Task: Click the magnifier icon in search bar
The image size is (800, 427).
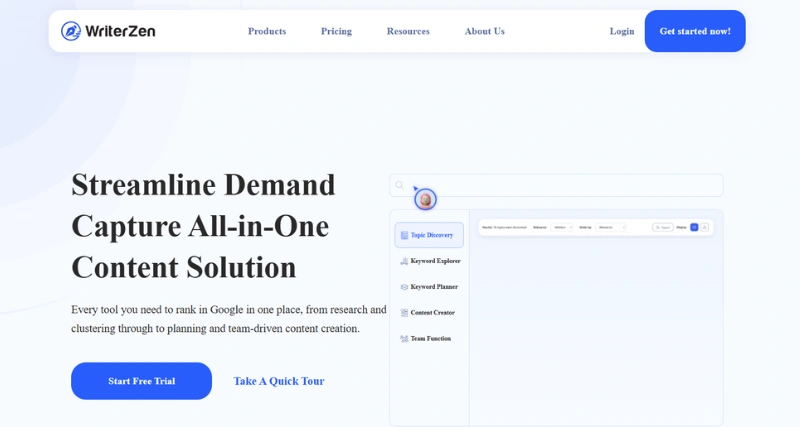Action: click(399, 185)
